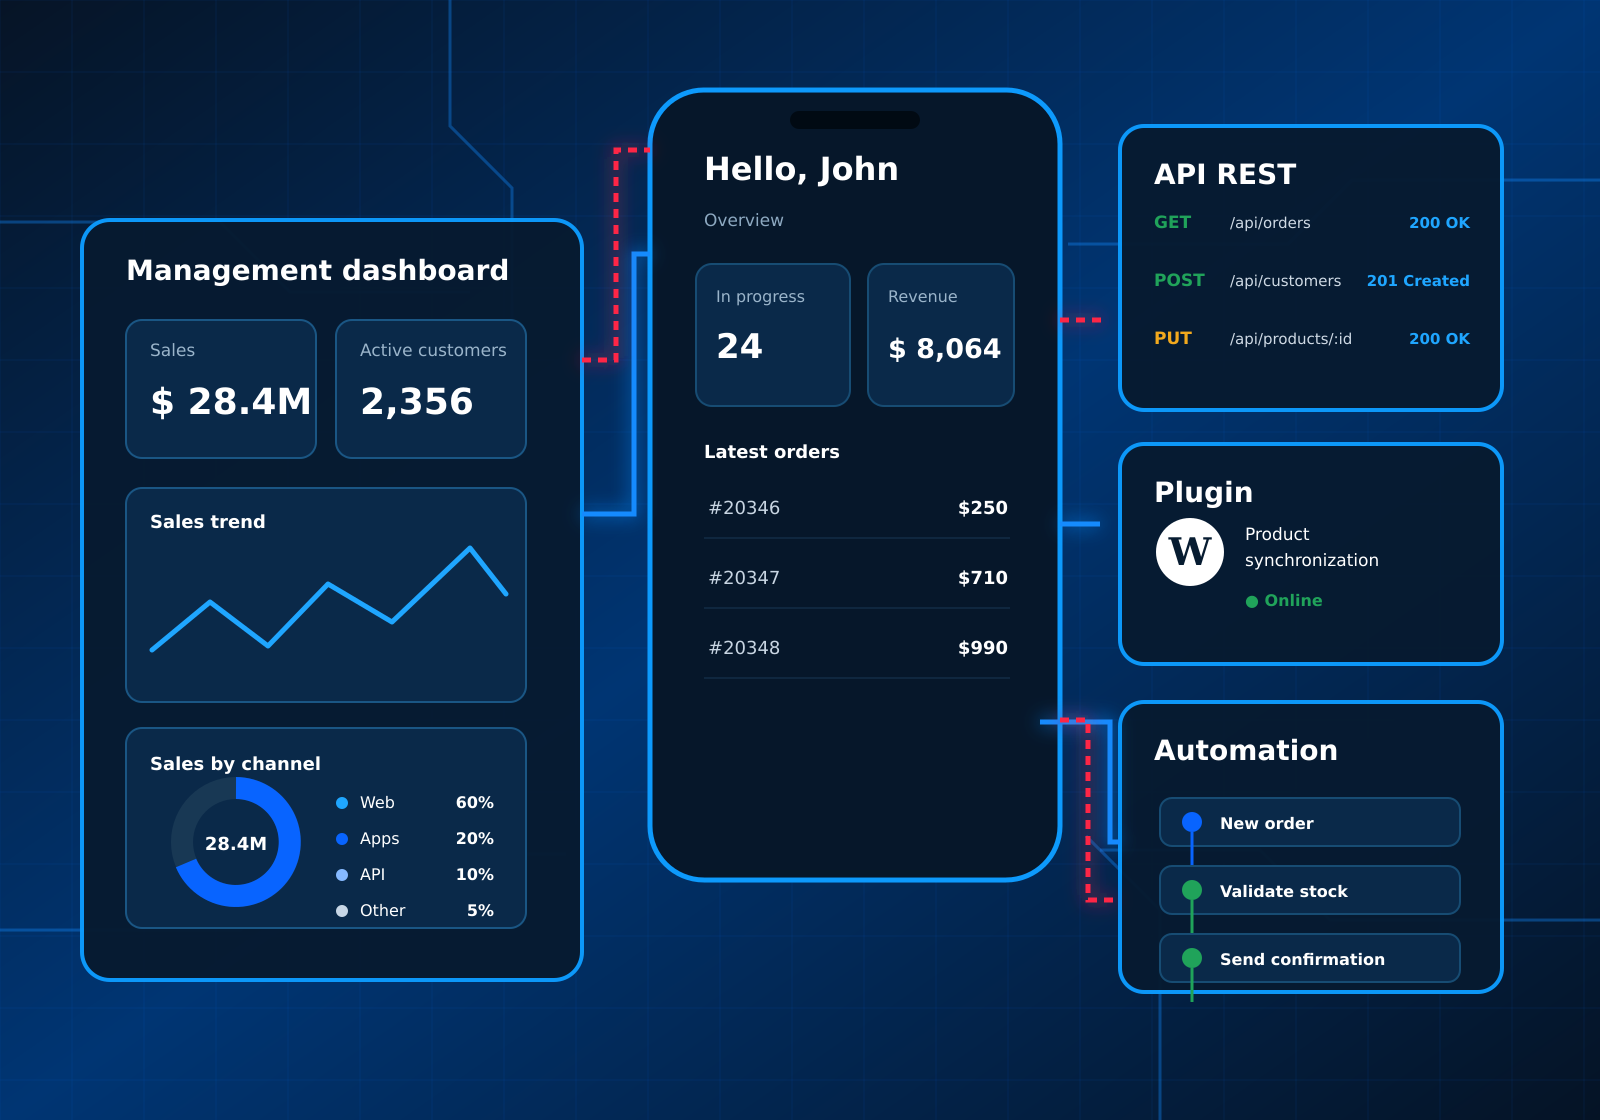
Task: Open the In progress 24 card
Action: pos(773,335)
